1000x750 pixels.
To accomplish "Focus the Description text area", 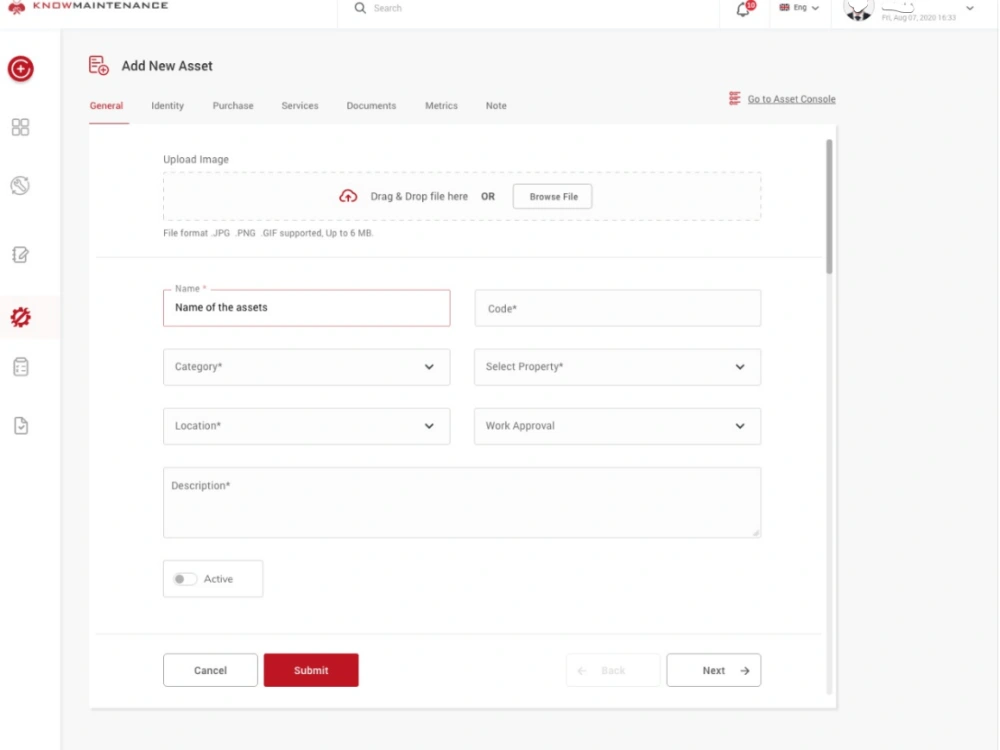I will [462, 503].
